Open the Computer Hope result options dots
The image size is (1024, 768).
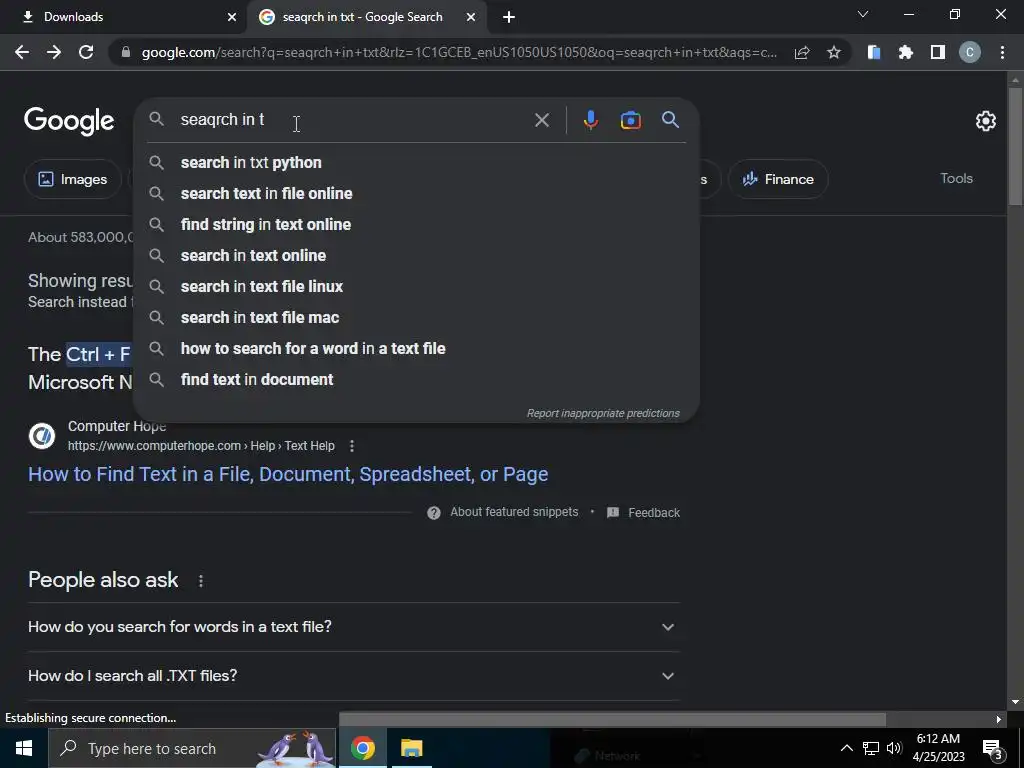[352, 446]
